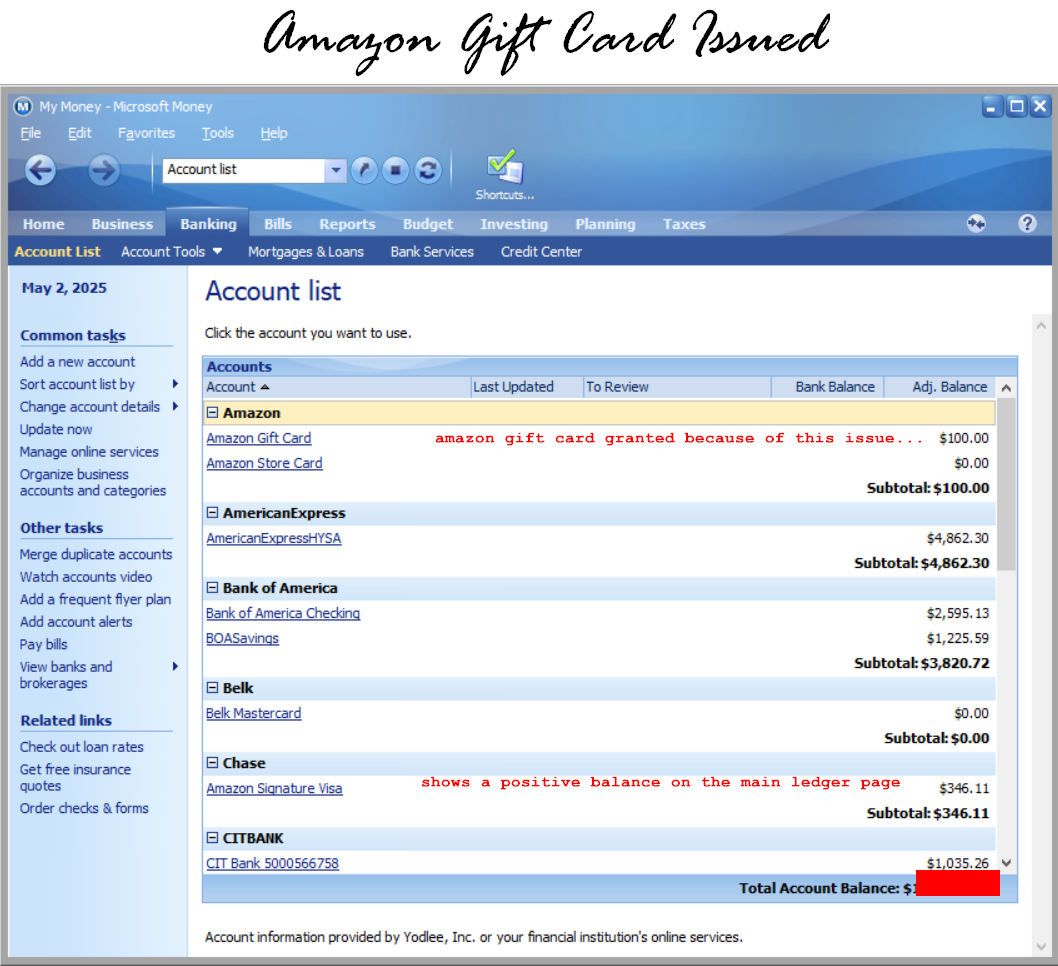Screen dimensions: 1058x966
Task: Open the CIT Bank 5000566758 account
Action: point(273,863)
